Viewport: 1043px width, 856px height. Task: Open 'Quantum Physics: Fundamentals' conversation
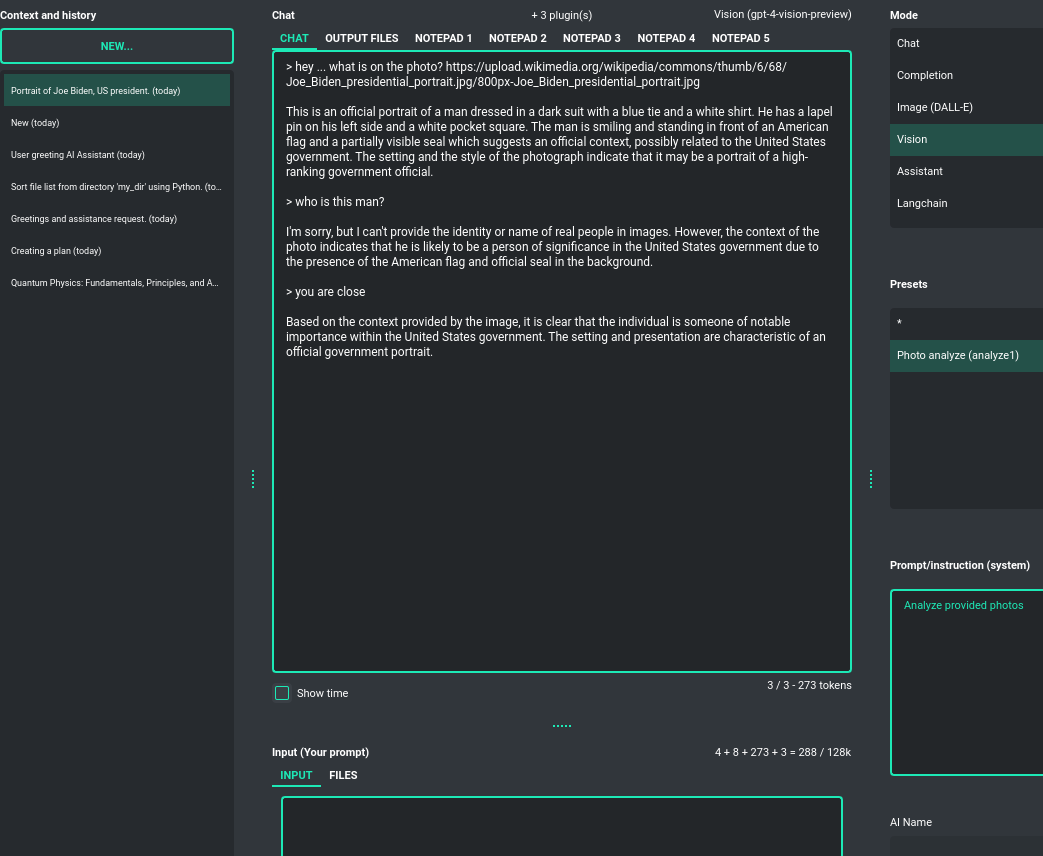point(115,283)
